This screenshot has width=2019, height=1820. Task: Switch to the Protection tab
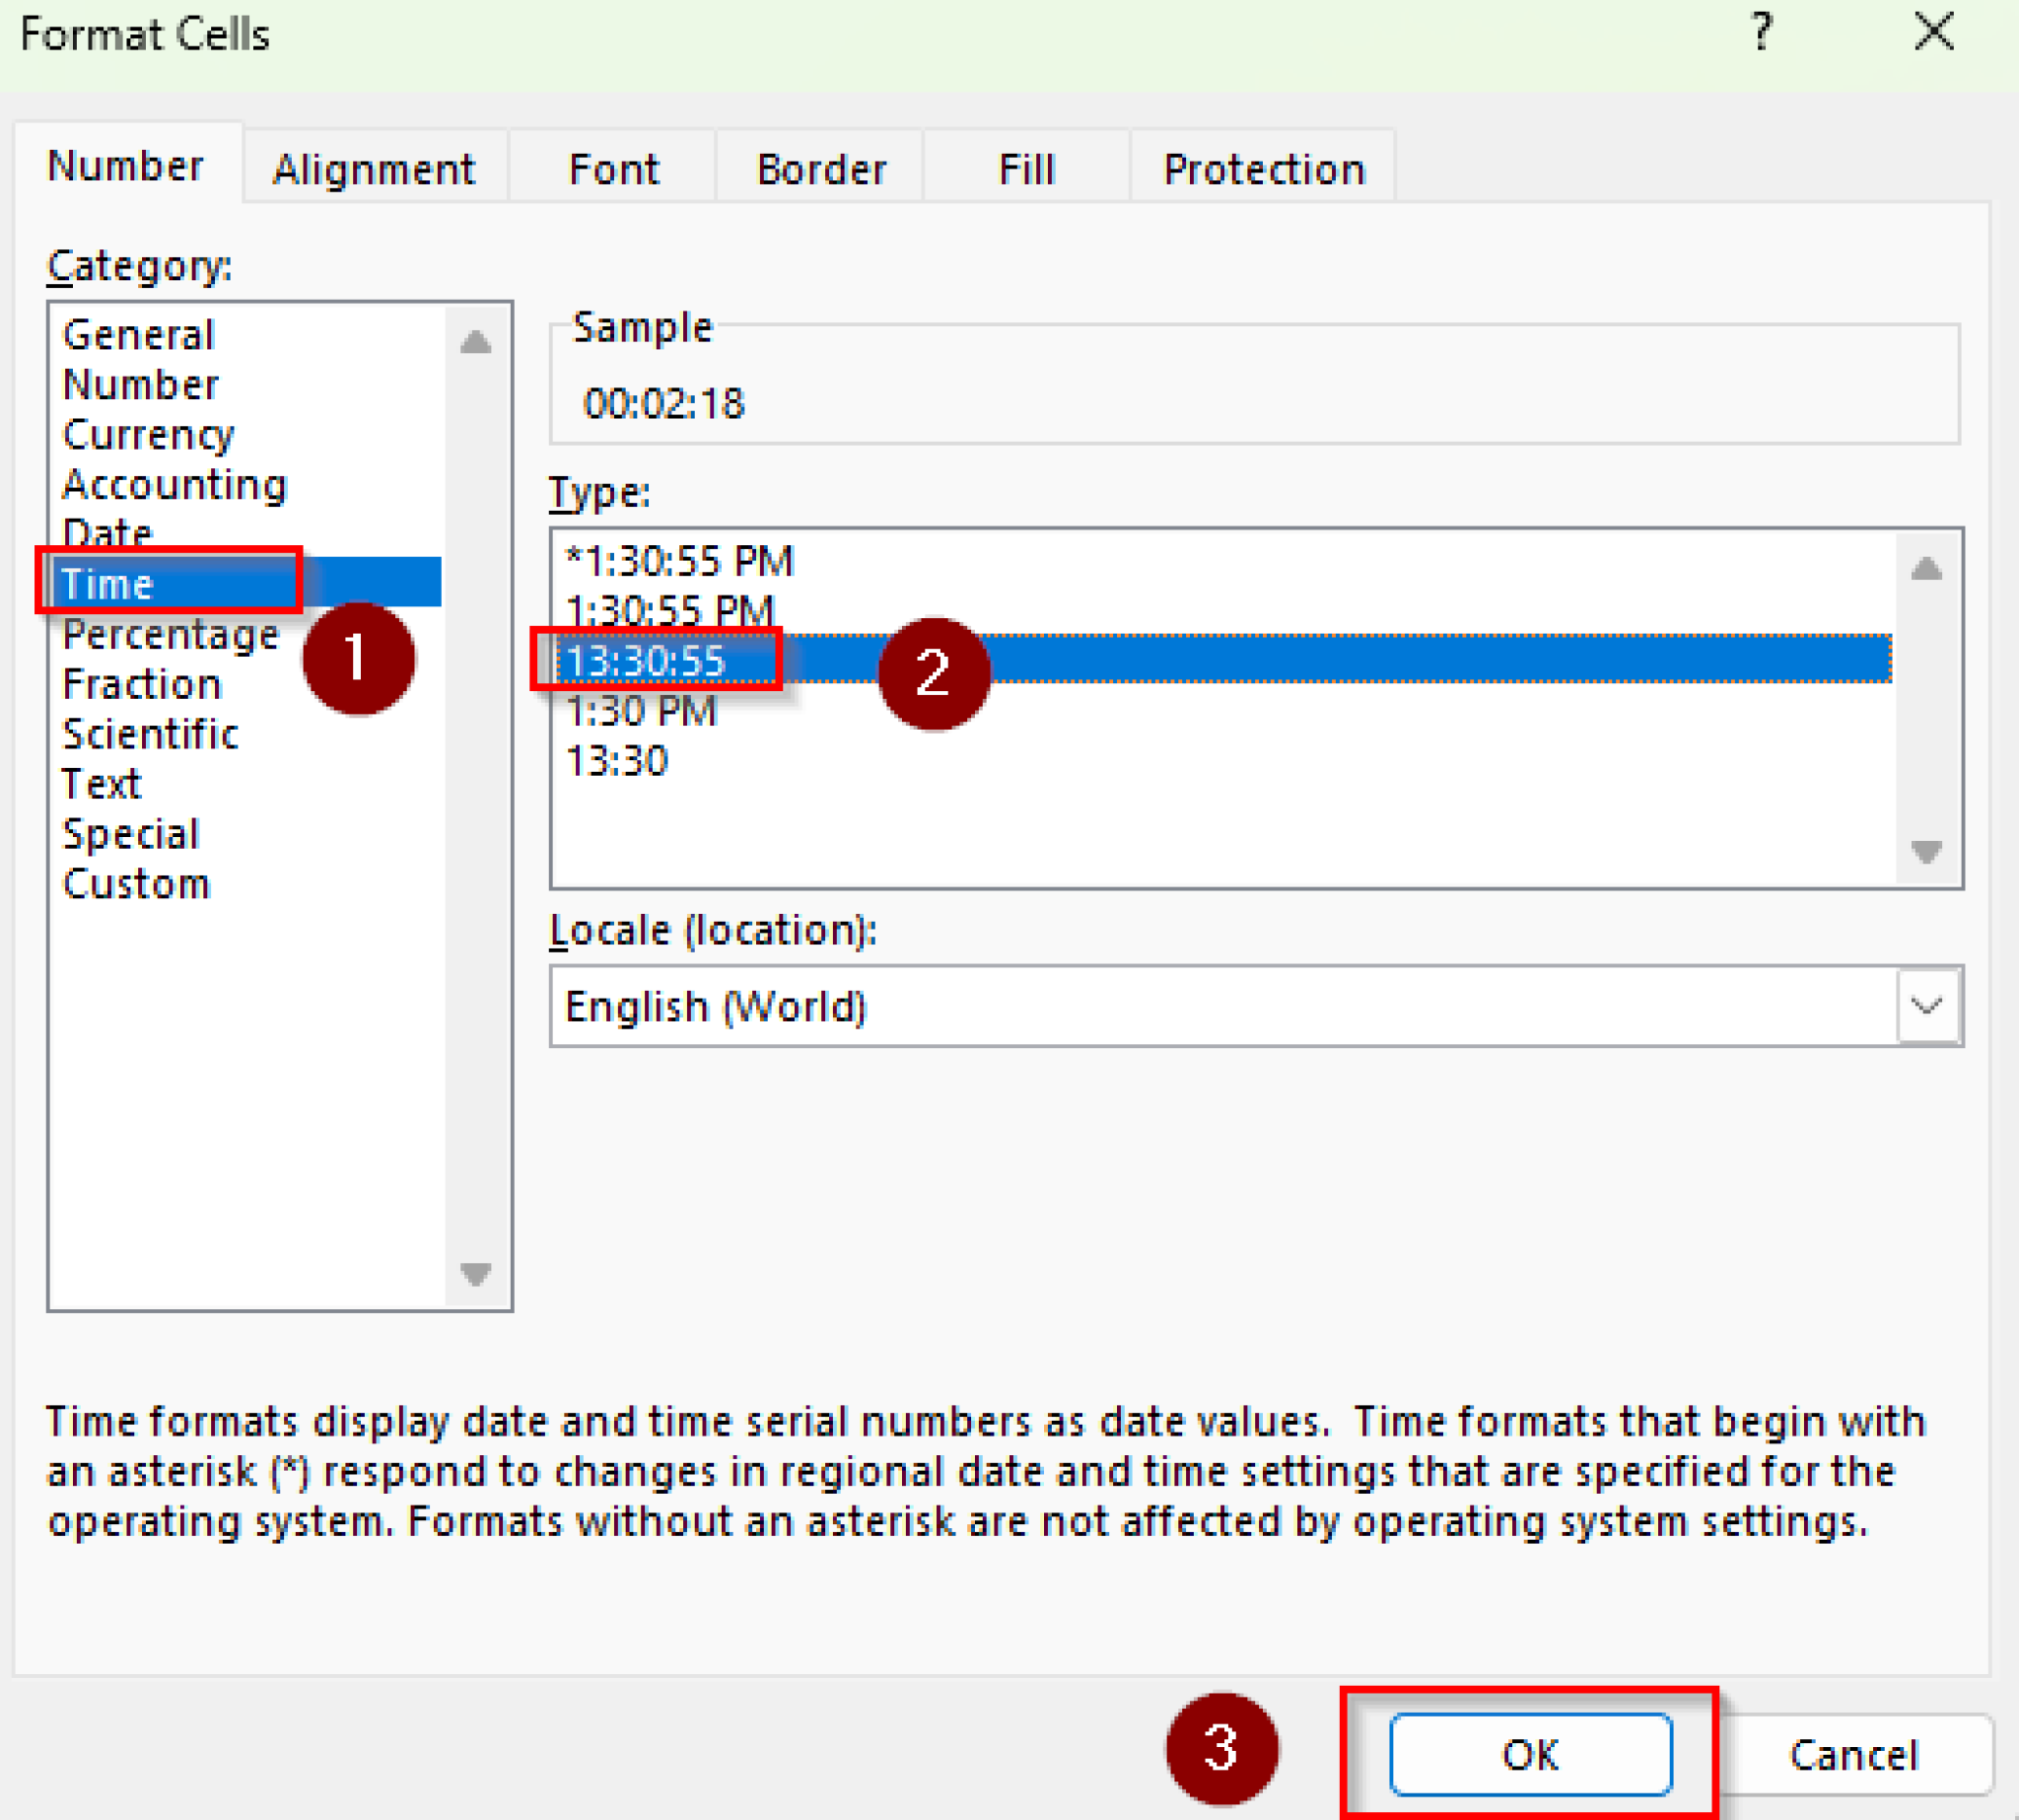pos(1263,167)
